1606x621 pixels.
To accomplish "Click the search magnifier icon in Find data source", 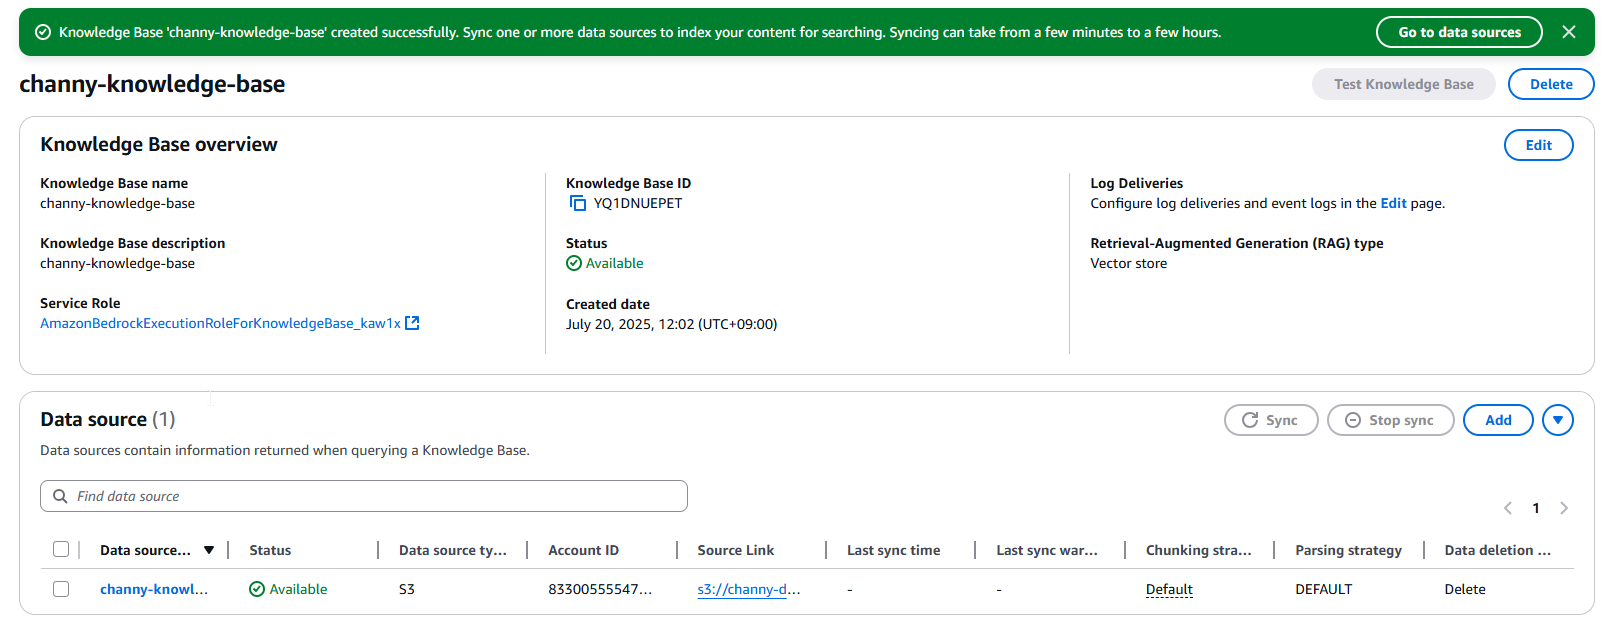I will click(60, 496).
